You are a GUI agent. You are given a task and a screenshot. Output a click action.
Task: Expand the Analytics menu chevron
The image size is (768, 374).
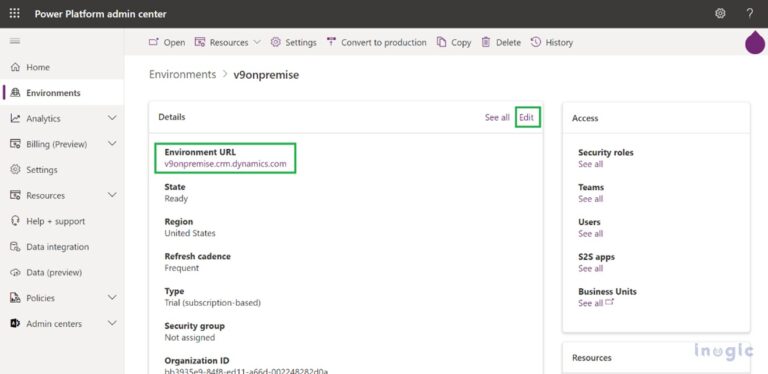(x=112, y=118)
